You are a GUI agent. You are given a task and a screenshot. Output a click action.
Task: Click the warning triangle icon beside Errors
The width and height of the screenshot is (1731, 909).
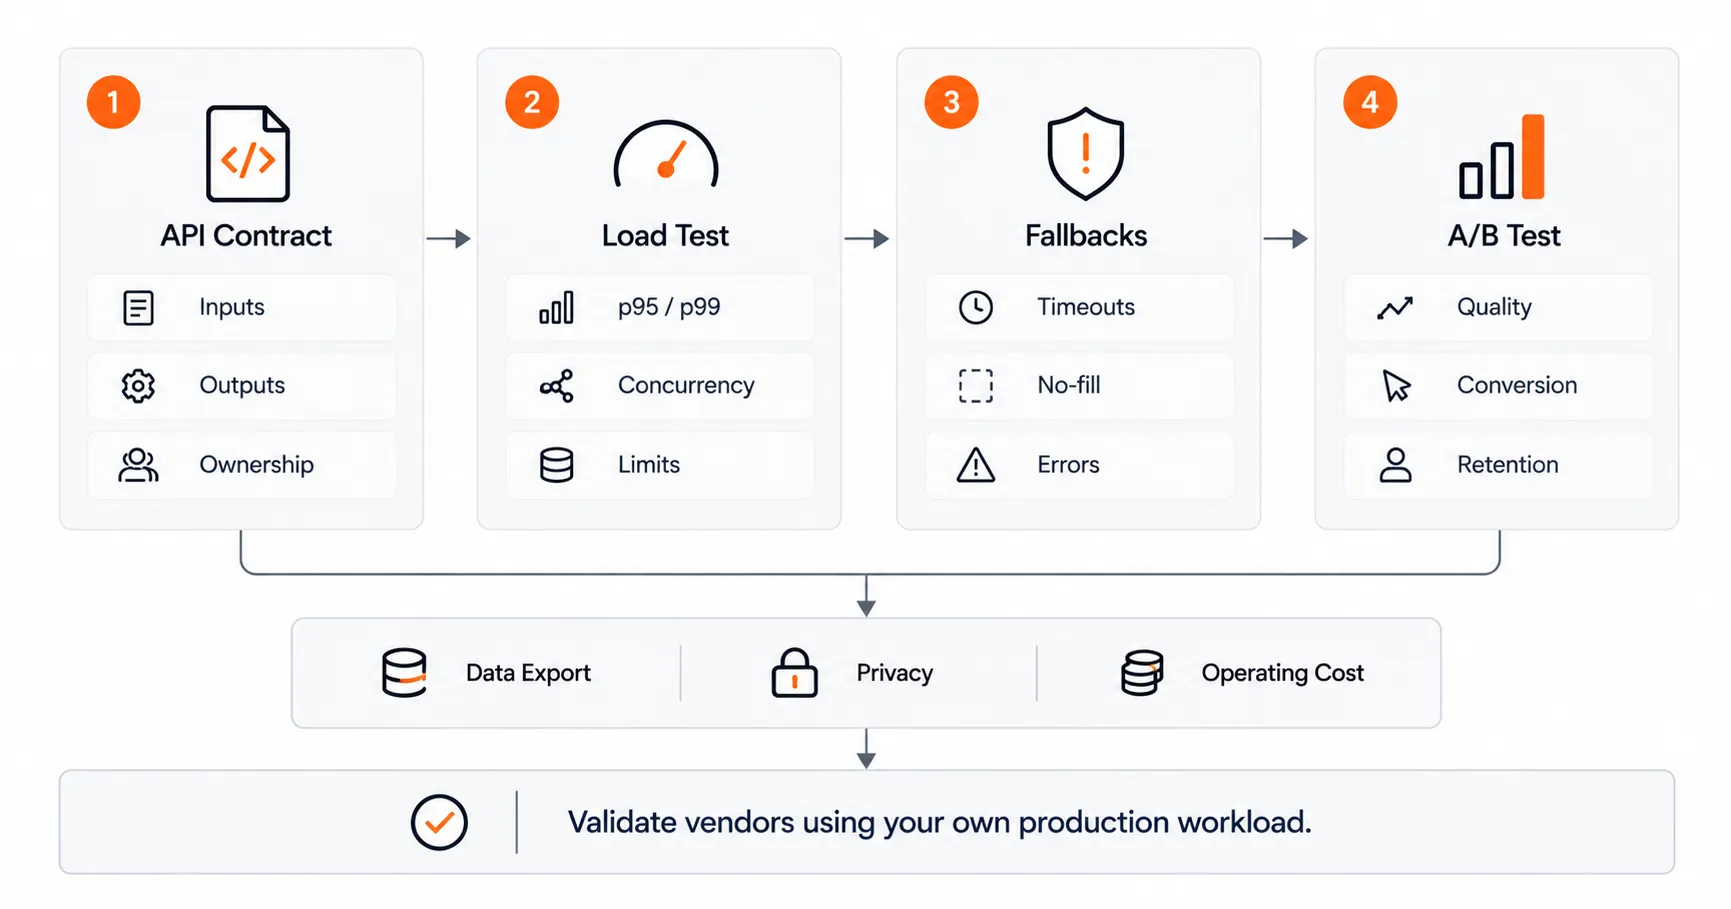(x=976, y=465)
